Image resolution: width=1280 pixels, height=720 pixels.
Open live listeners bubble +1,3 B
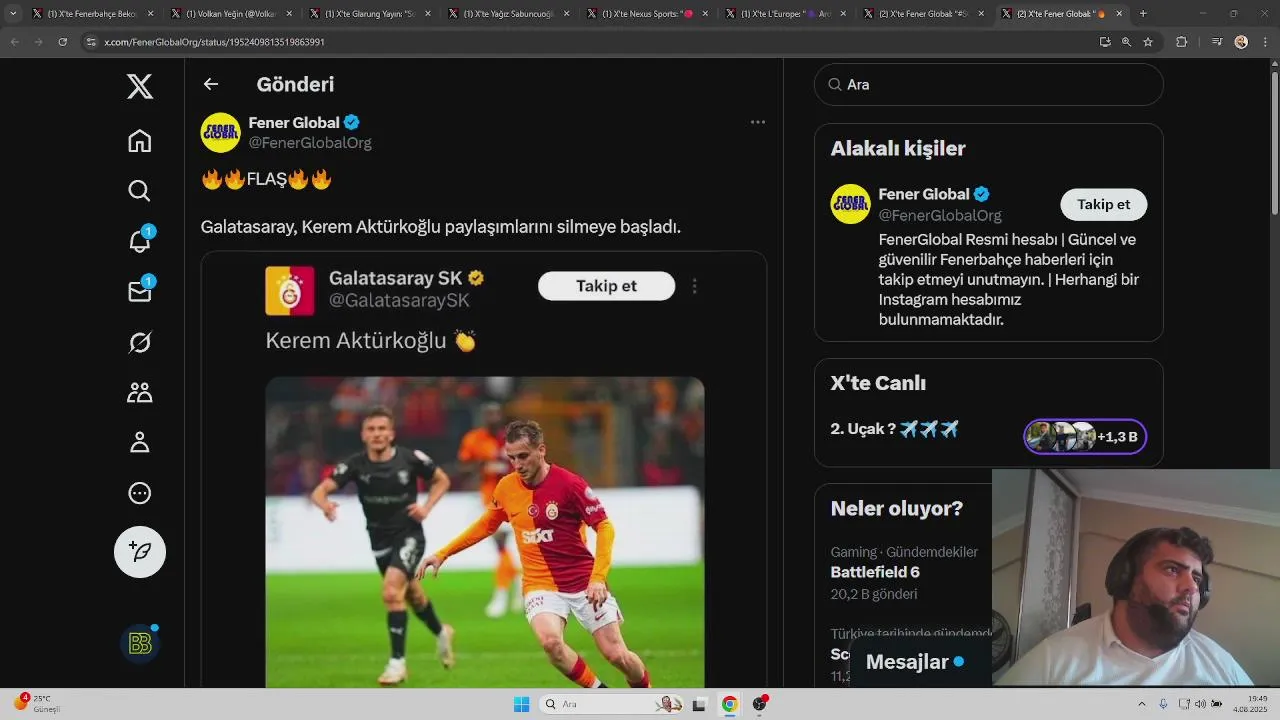[1085, 437]
